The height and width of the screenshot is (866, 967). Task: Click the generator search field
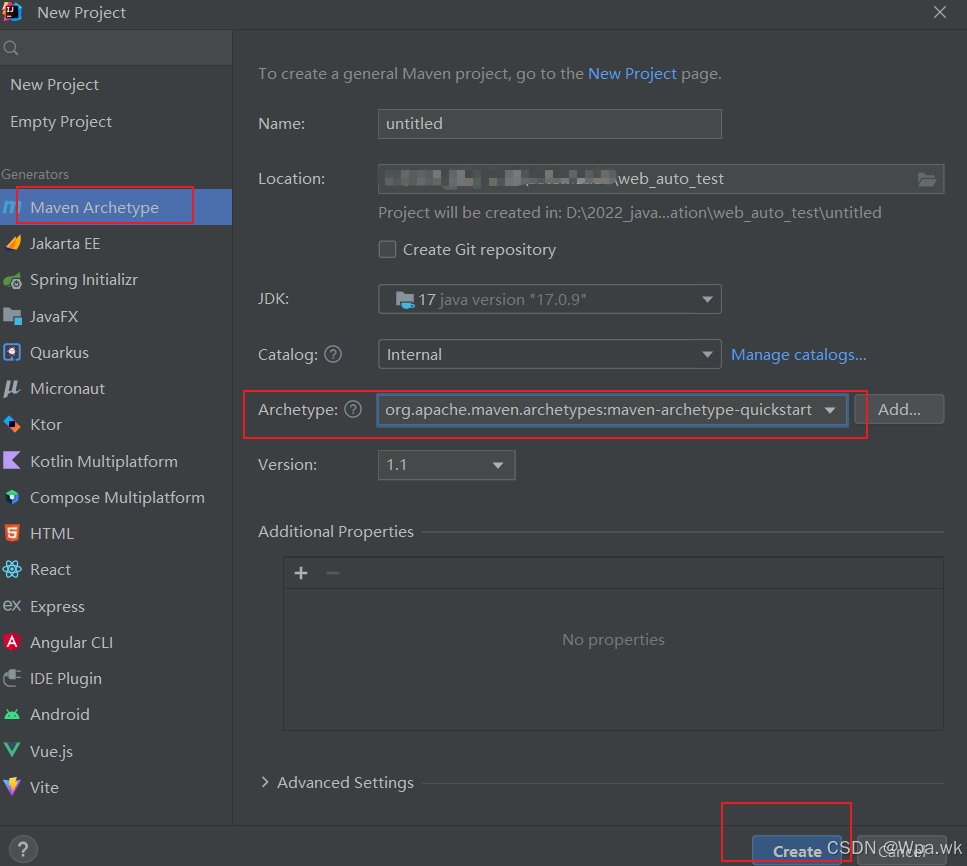coord(116,47)
